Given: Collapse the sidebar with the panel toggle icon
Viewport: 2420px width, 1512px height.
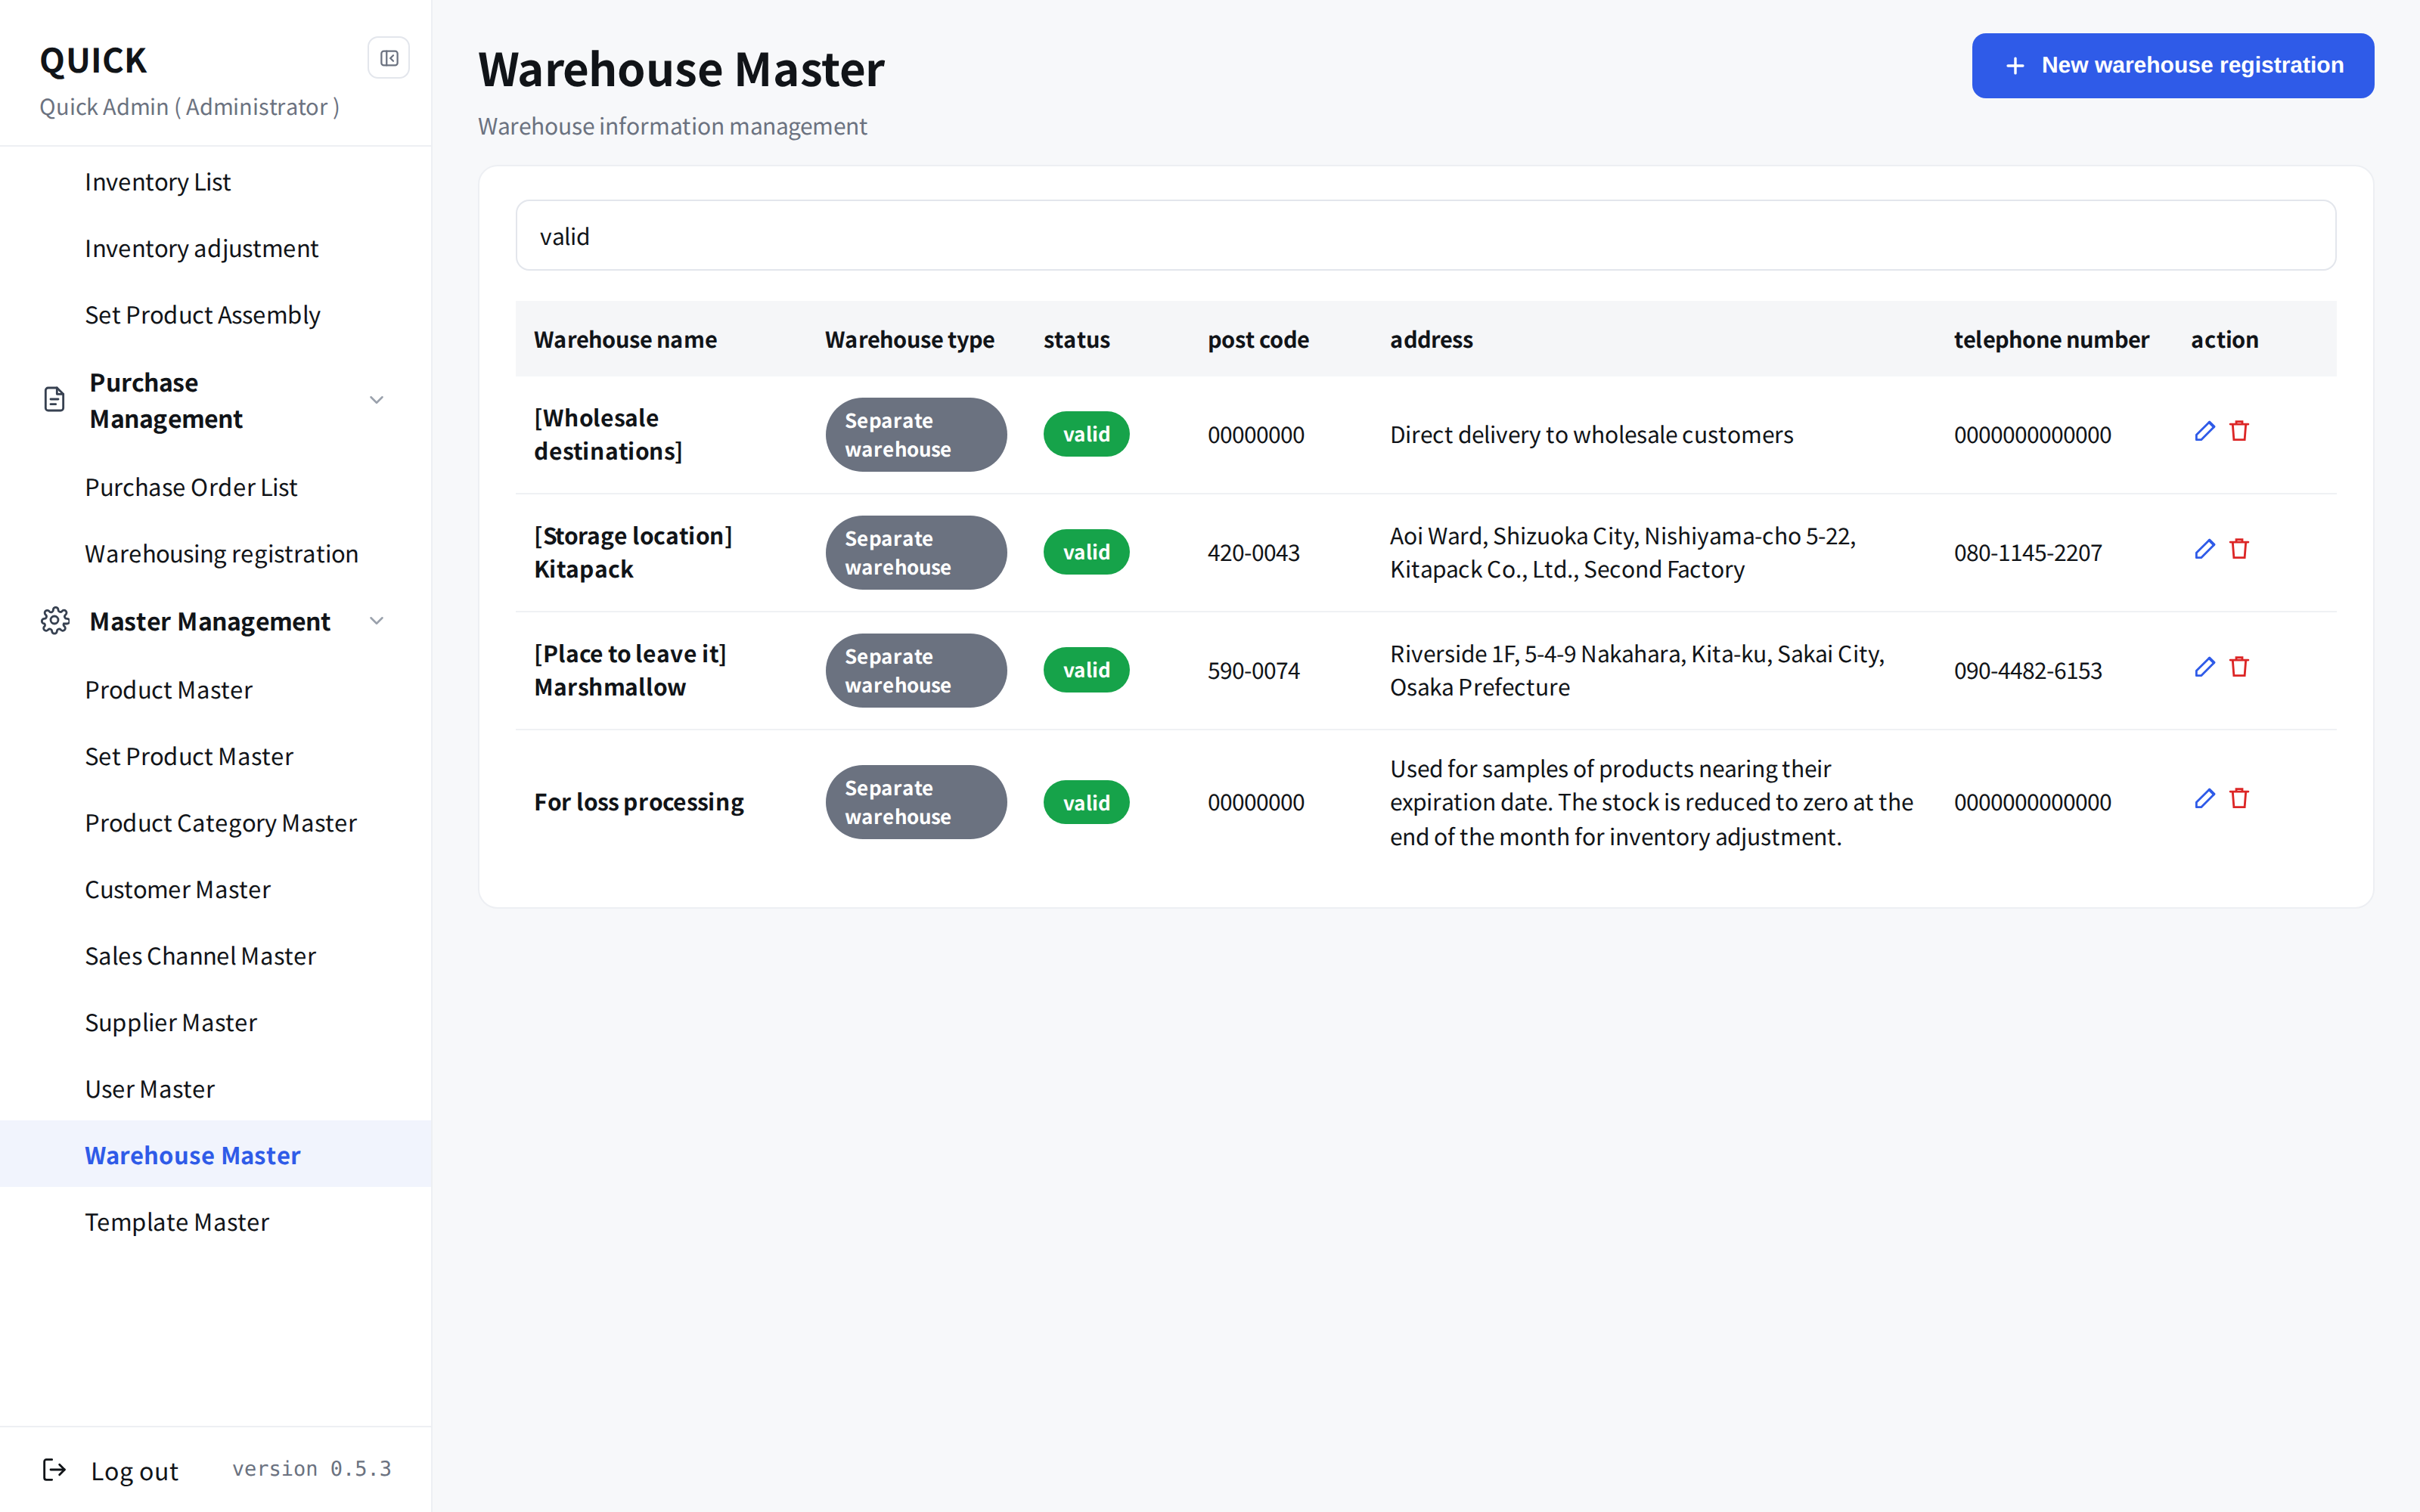Looking at the screenshot, I should click(389, 58).
